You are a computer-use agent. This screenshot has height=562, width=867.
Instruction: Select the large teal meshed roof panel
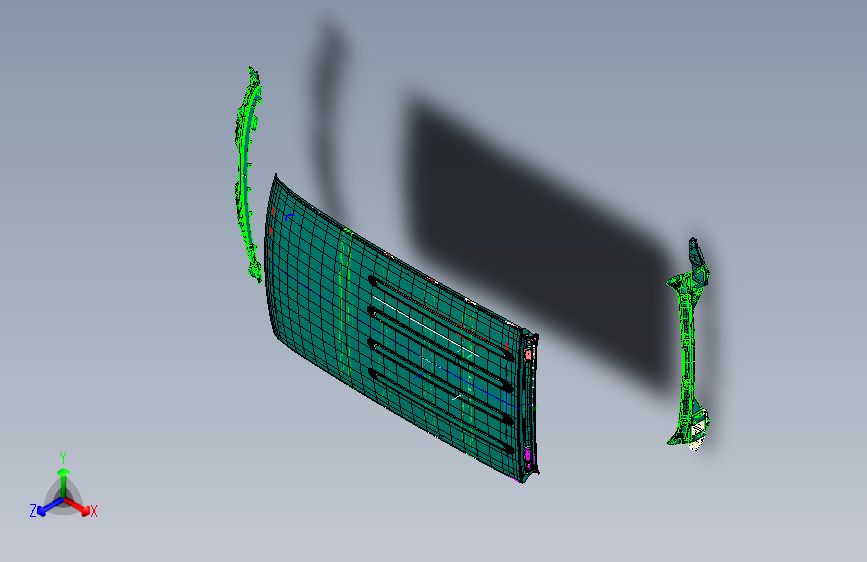[400, 329]
